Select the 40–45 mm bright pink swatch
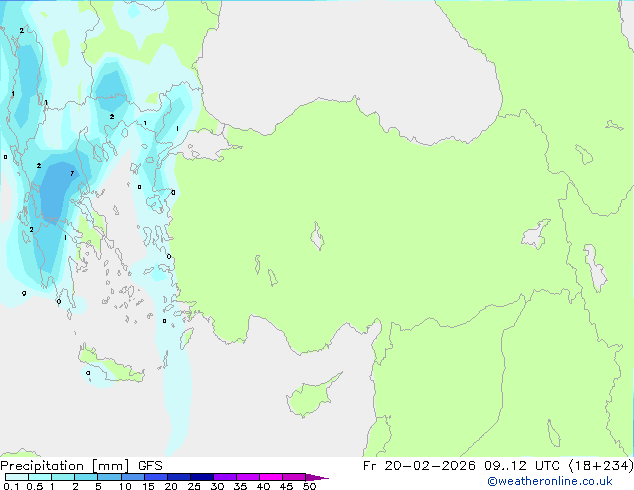This screenshot has width=634, height=490. point(271,477)
